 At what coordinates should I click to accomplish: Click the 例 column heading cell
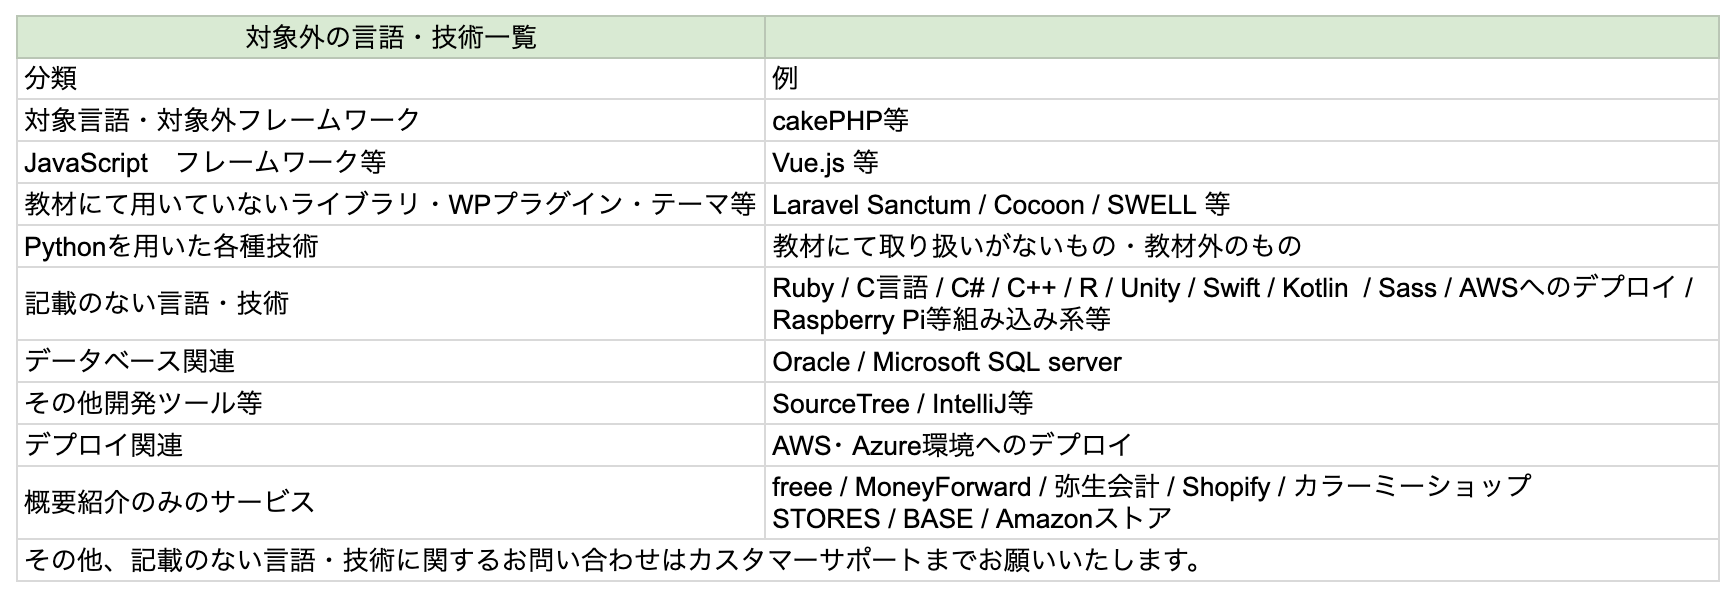tap(1242, 79)
